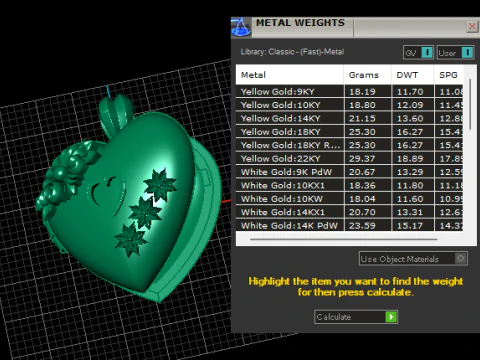Select White Gold:14KX1 row
Screen dimensions: 480x360
pyautogui.click(x=349, y=212)
